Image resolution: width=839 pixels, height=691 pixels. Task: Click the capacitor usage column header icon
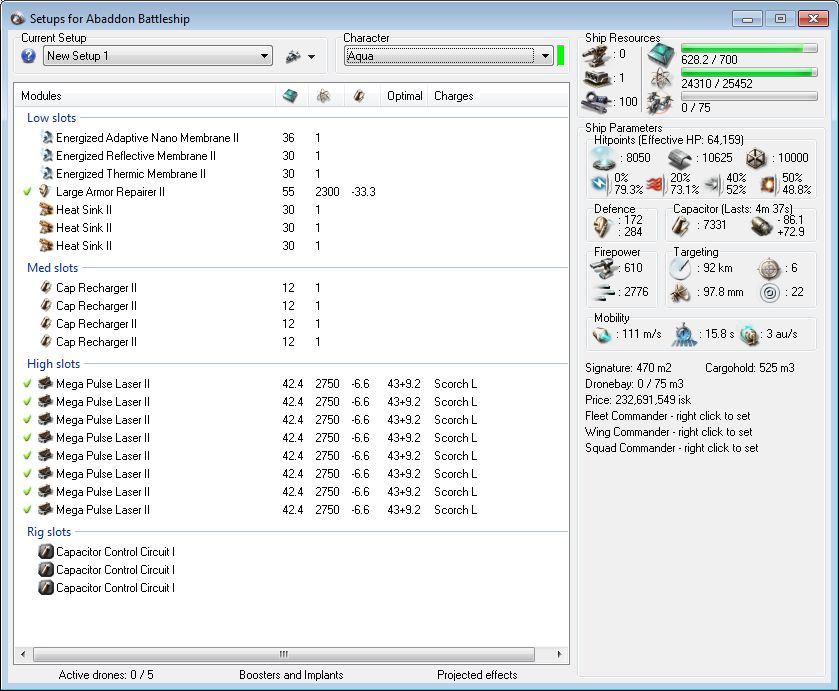click(359, 96)
